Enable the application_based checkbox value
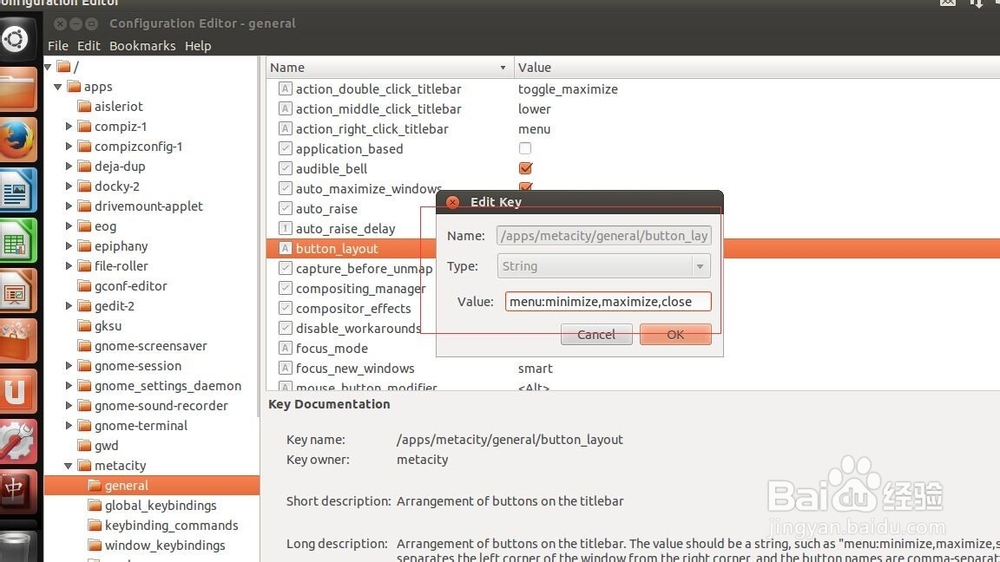The image size is (1000, 562). [x=525, y=148]
